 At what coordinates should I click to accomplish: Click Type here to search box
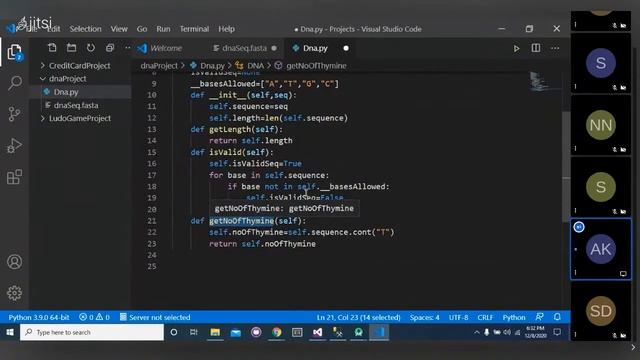(92, 332)
